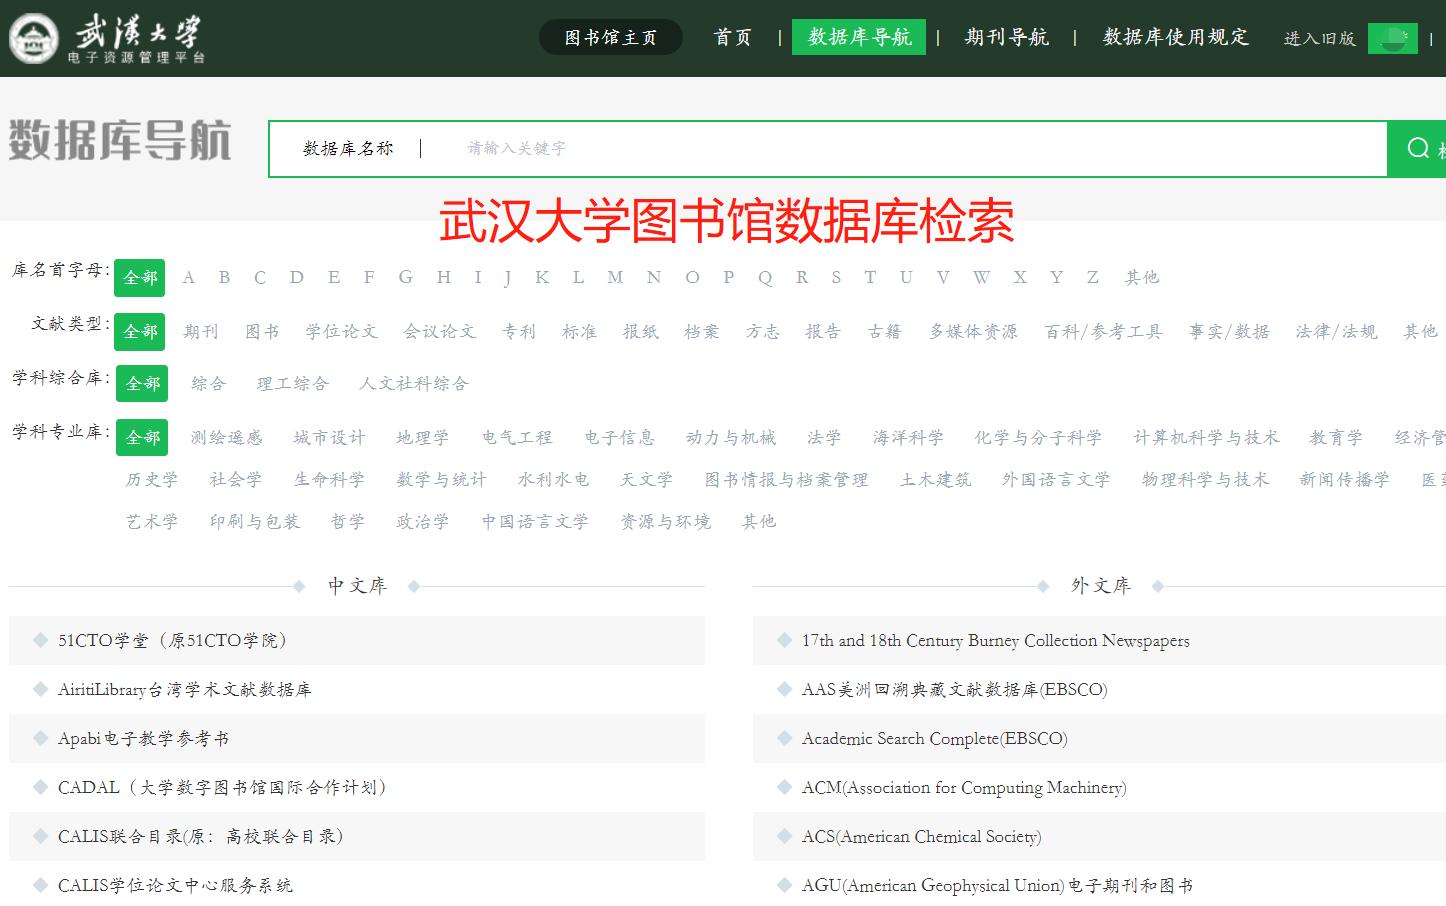Click the green user avatar in header
1446x906 pixels.
click(1392, 38)
